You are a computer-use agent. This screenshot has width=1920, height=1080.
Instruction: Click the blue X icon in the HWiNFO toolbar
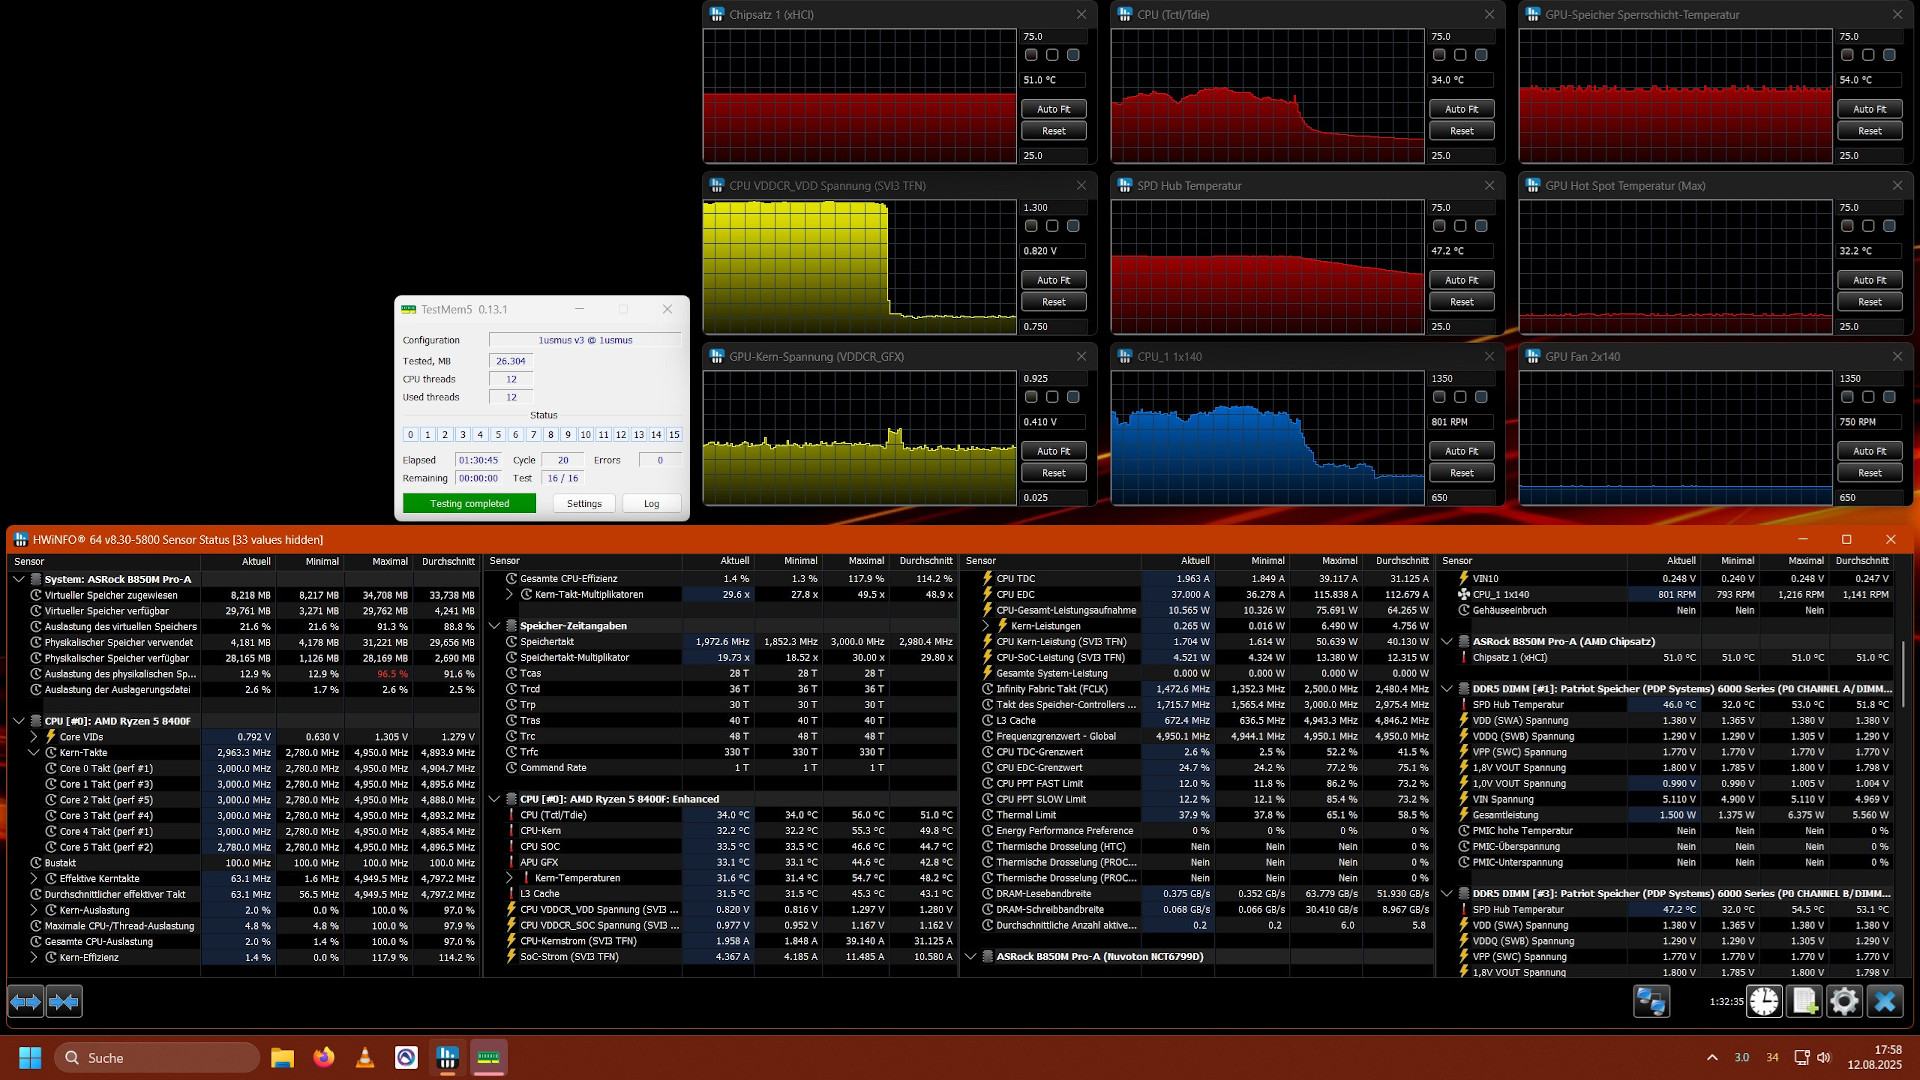point(1885,1001)
